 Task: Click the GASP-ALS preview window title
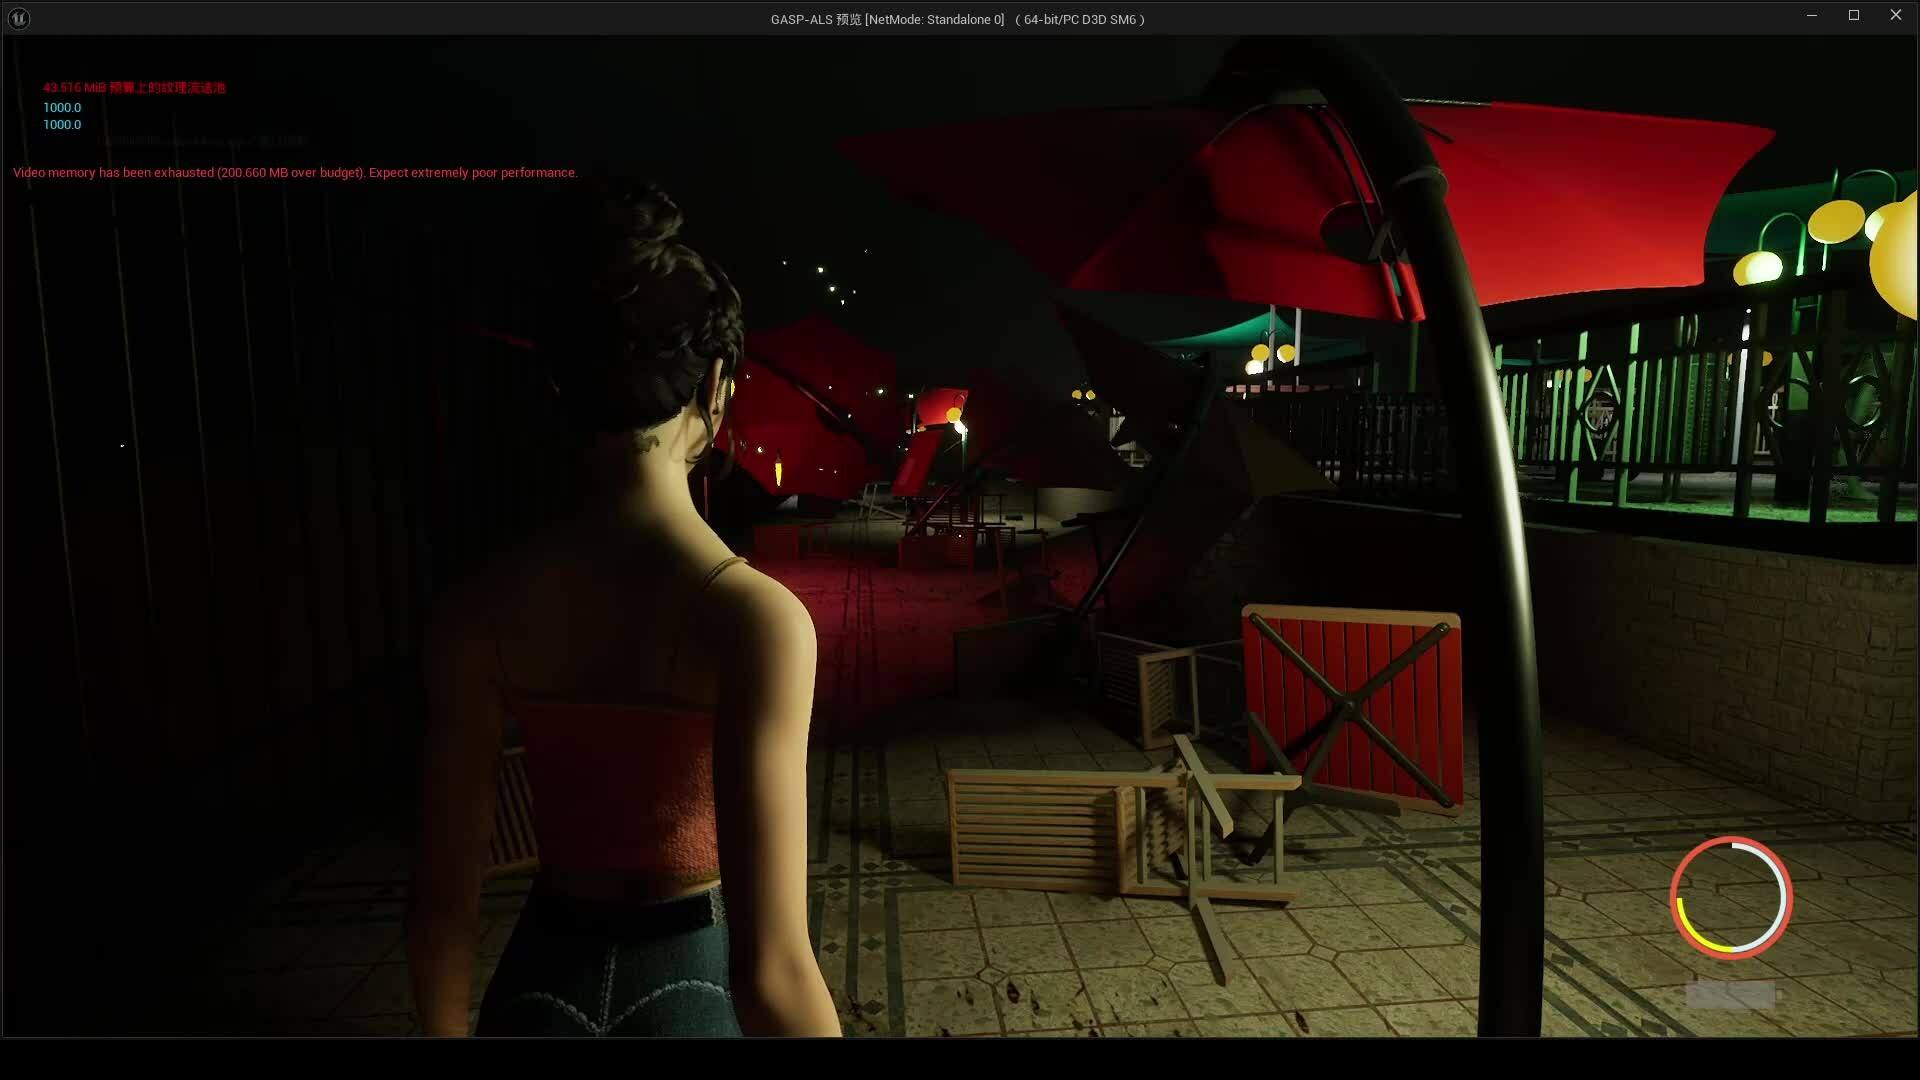pos(957,19)
